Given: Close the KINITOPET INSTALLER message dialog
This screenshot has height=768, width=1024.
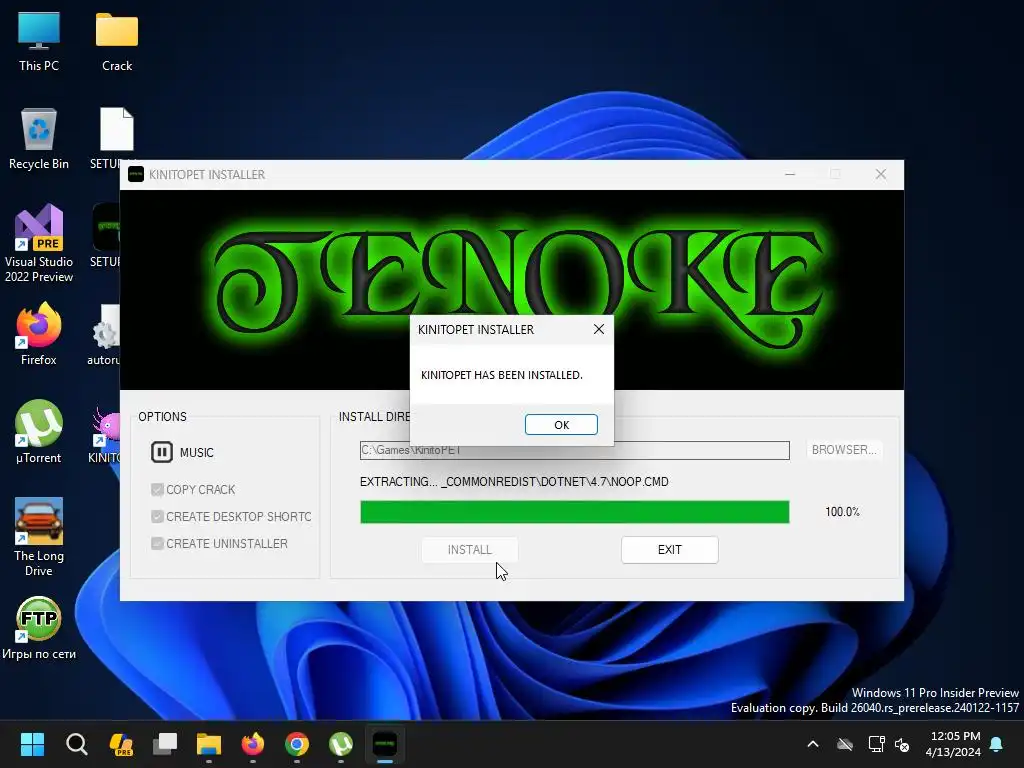Looking at the screenshot, I should 599,329.
